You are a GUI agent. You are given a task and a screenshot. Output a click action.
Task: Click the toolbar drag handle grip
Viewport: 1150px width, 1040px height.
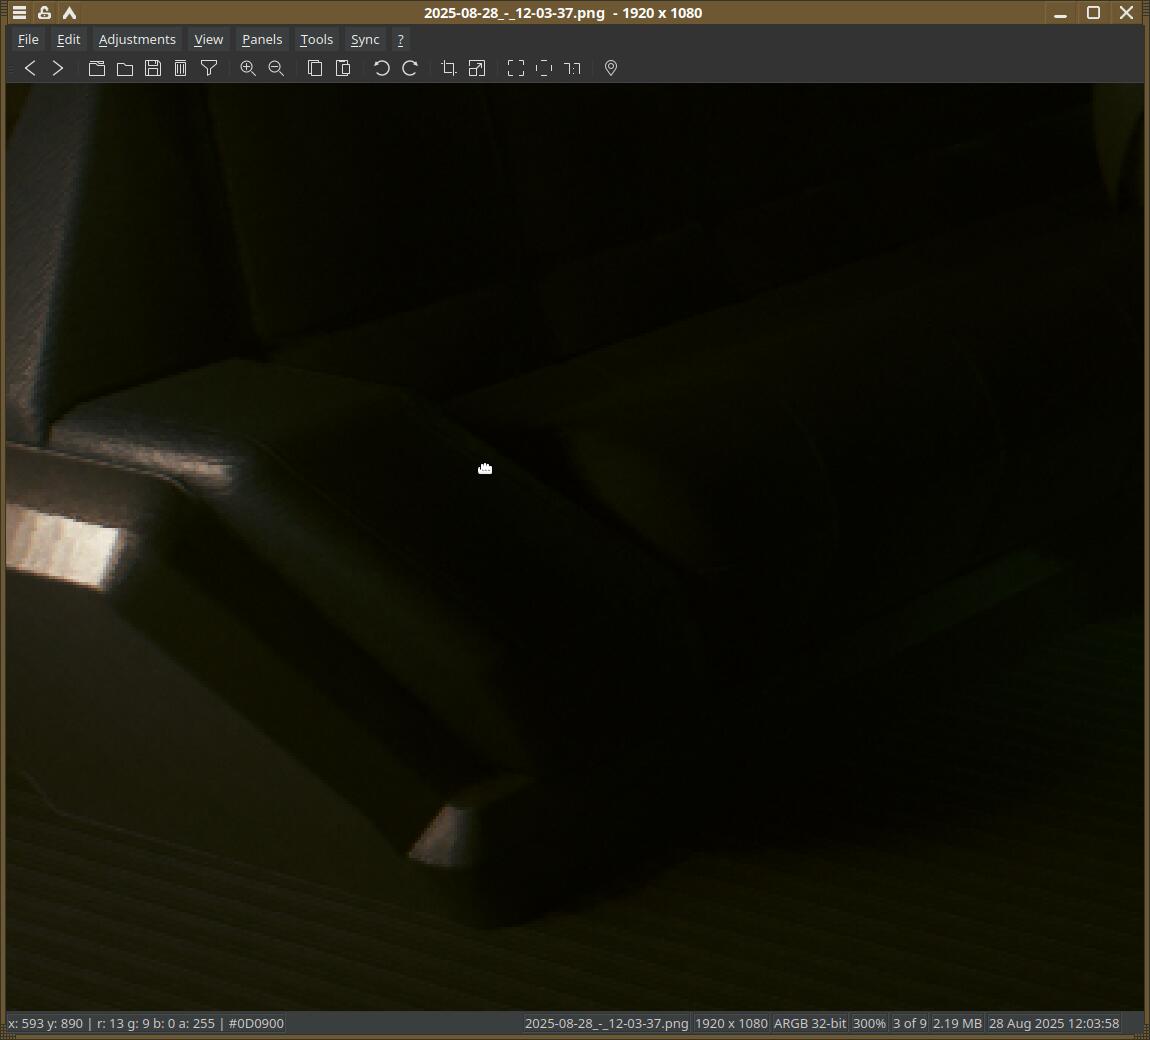tap(10, 68)
